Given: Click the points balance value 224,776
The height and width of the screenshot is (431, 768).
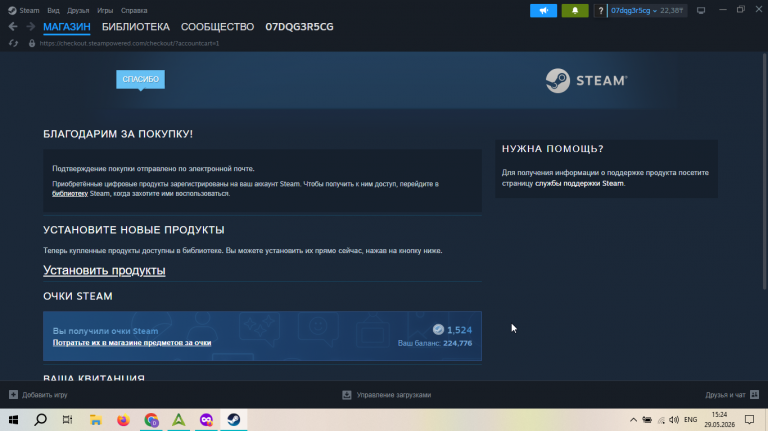Looking at the screenshot, I should tap(457, 343).
